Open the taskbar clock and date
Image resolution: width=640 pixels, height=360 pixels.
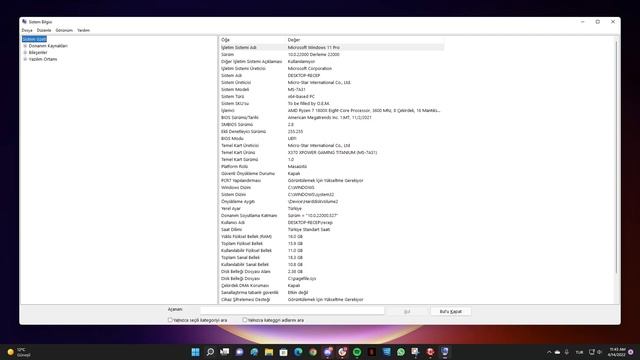(616, 352)
